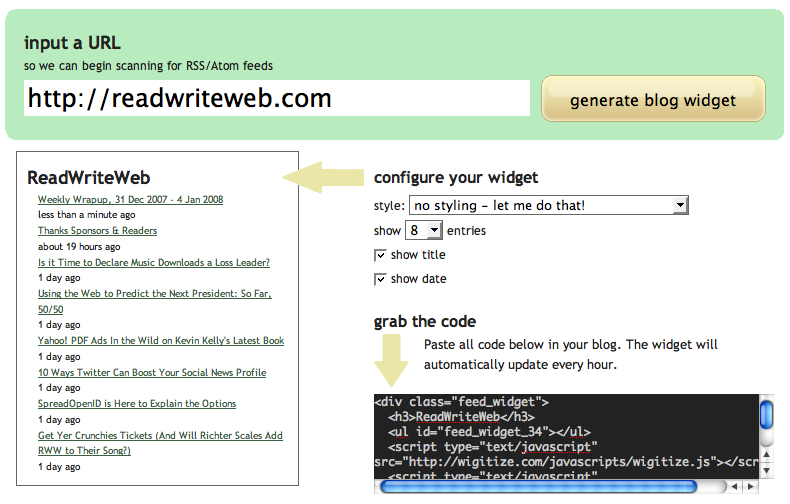The width and height of the screenshot is (790, 504).
Task: Click the 'configure your widget' heading
Action: point(456,177)
